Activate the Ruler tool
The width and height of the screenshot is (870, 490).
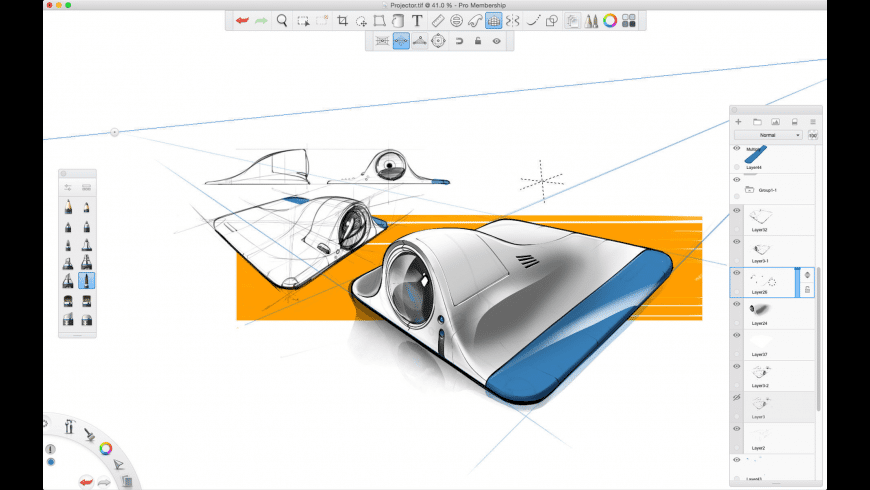point(436,20)
